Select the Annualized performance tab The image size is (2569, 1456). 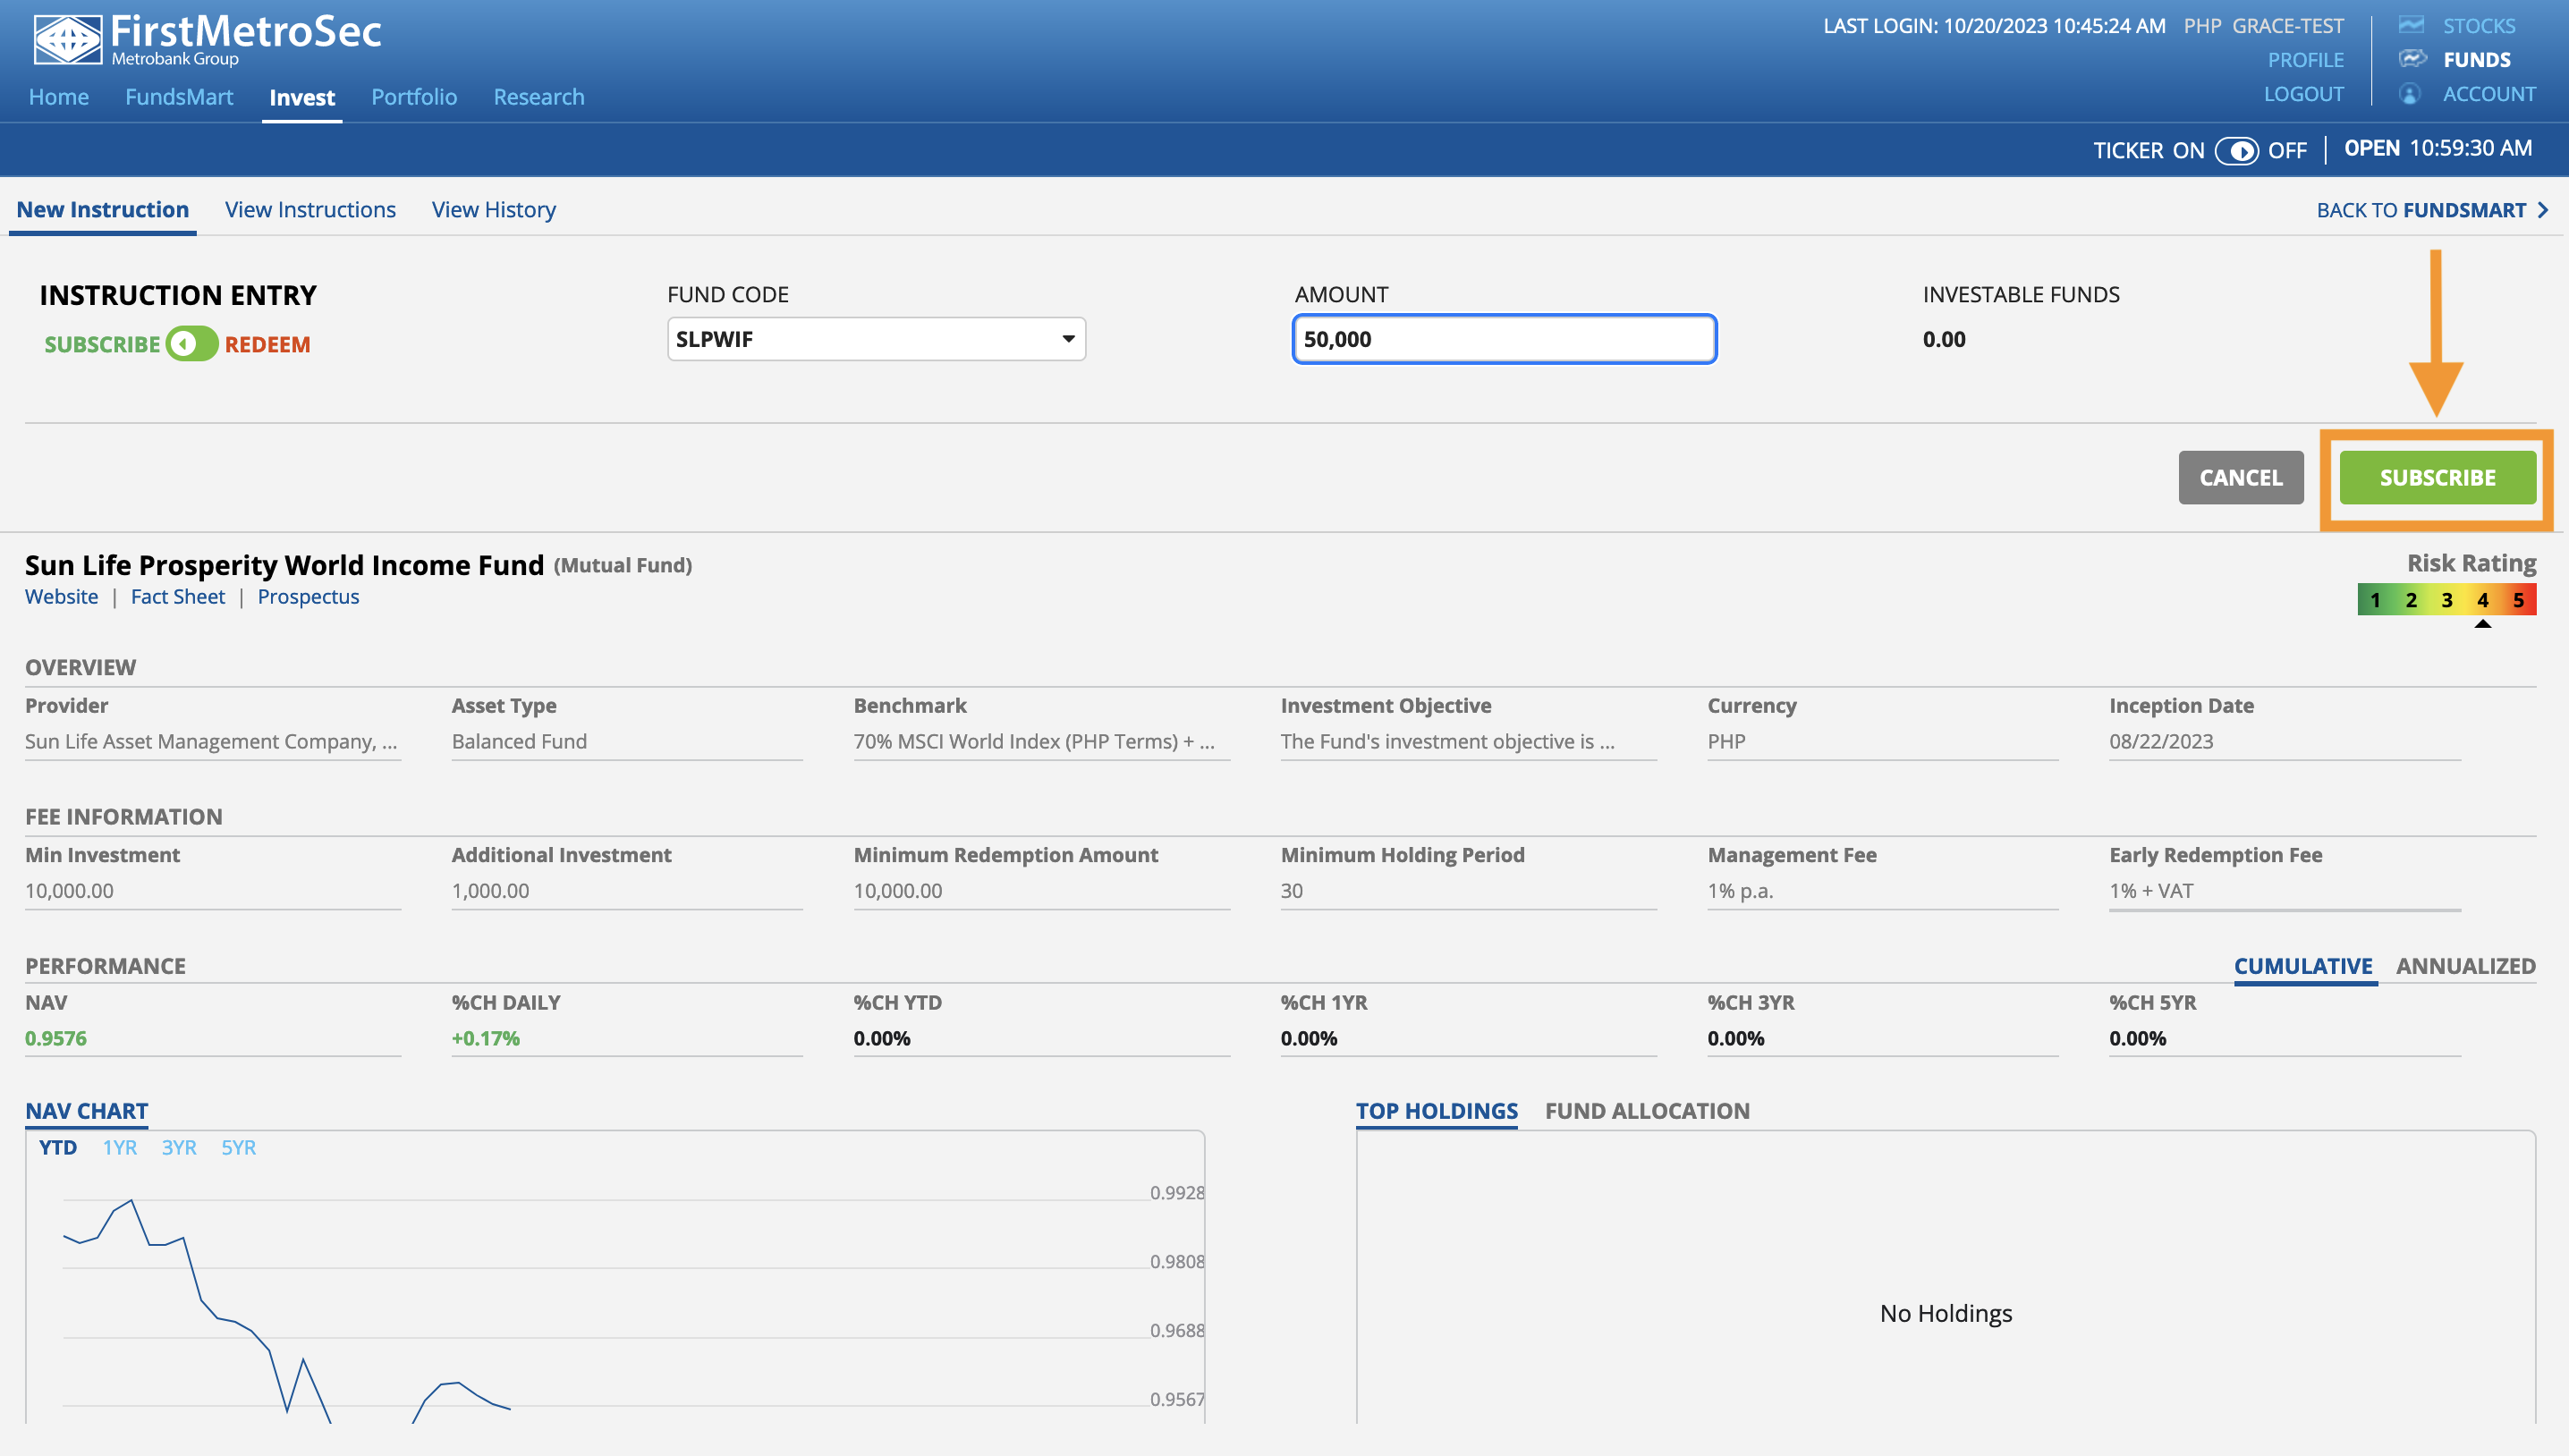(x=2465, y=966)
